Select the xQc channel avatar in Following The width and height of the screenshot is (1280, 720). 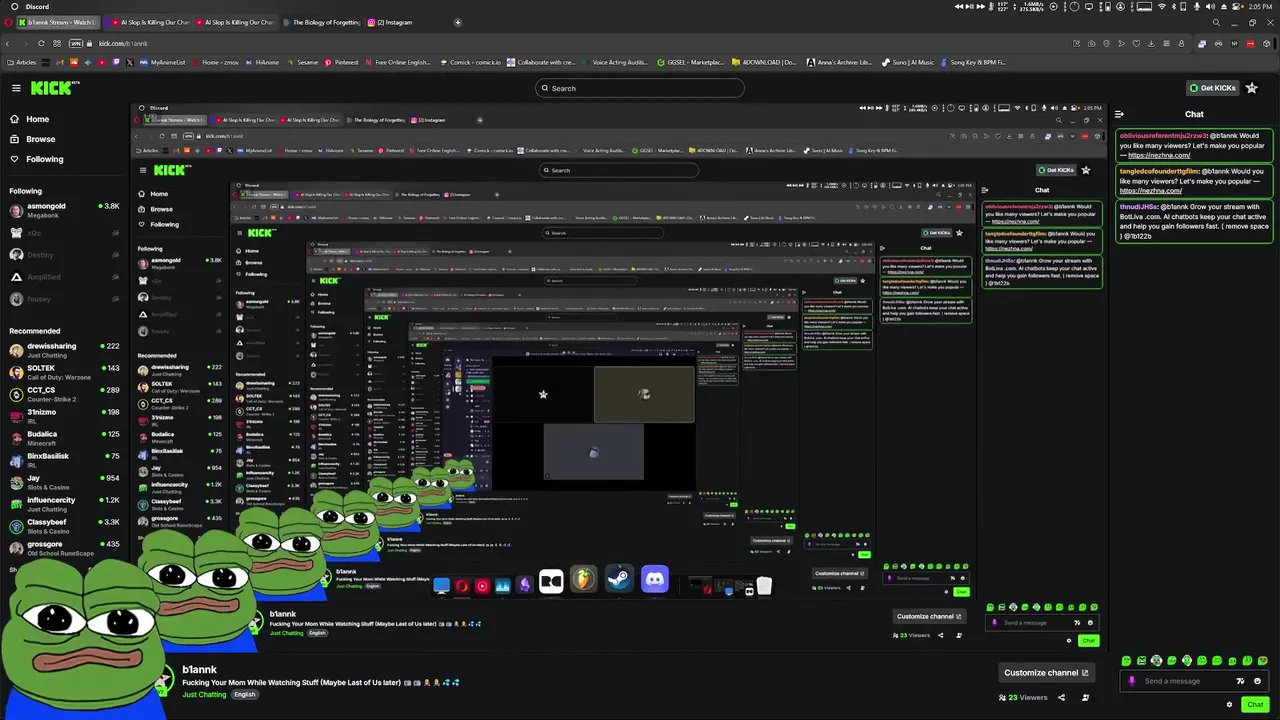[16, 232]
